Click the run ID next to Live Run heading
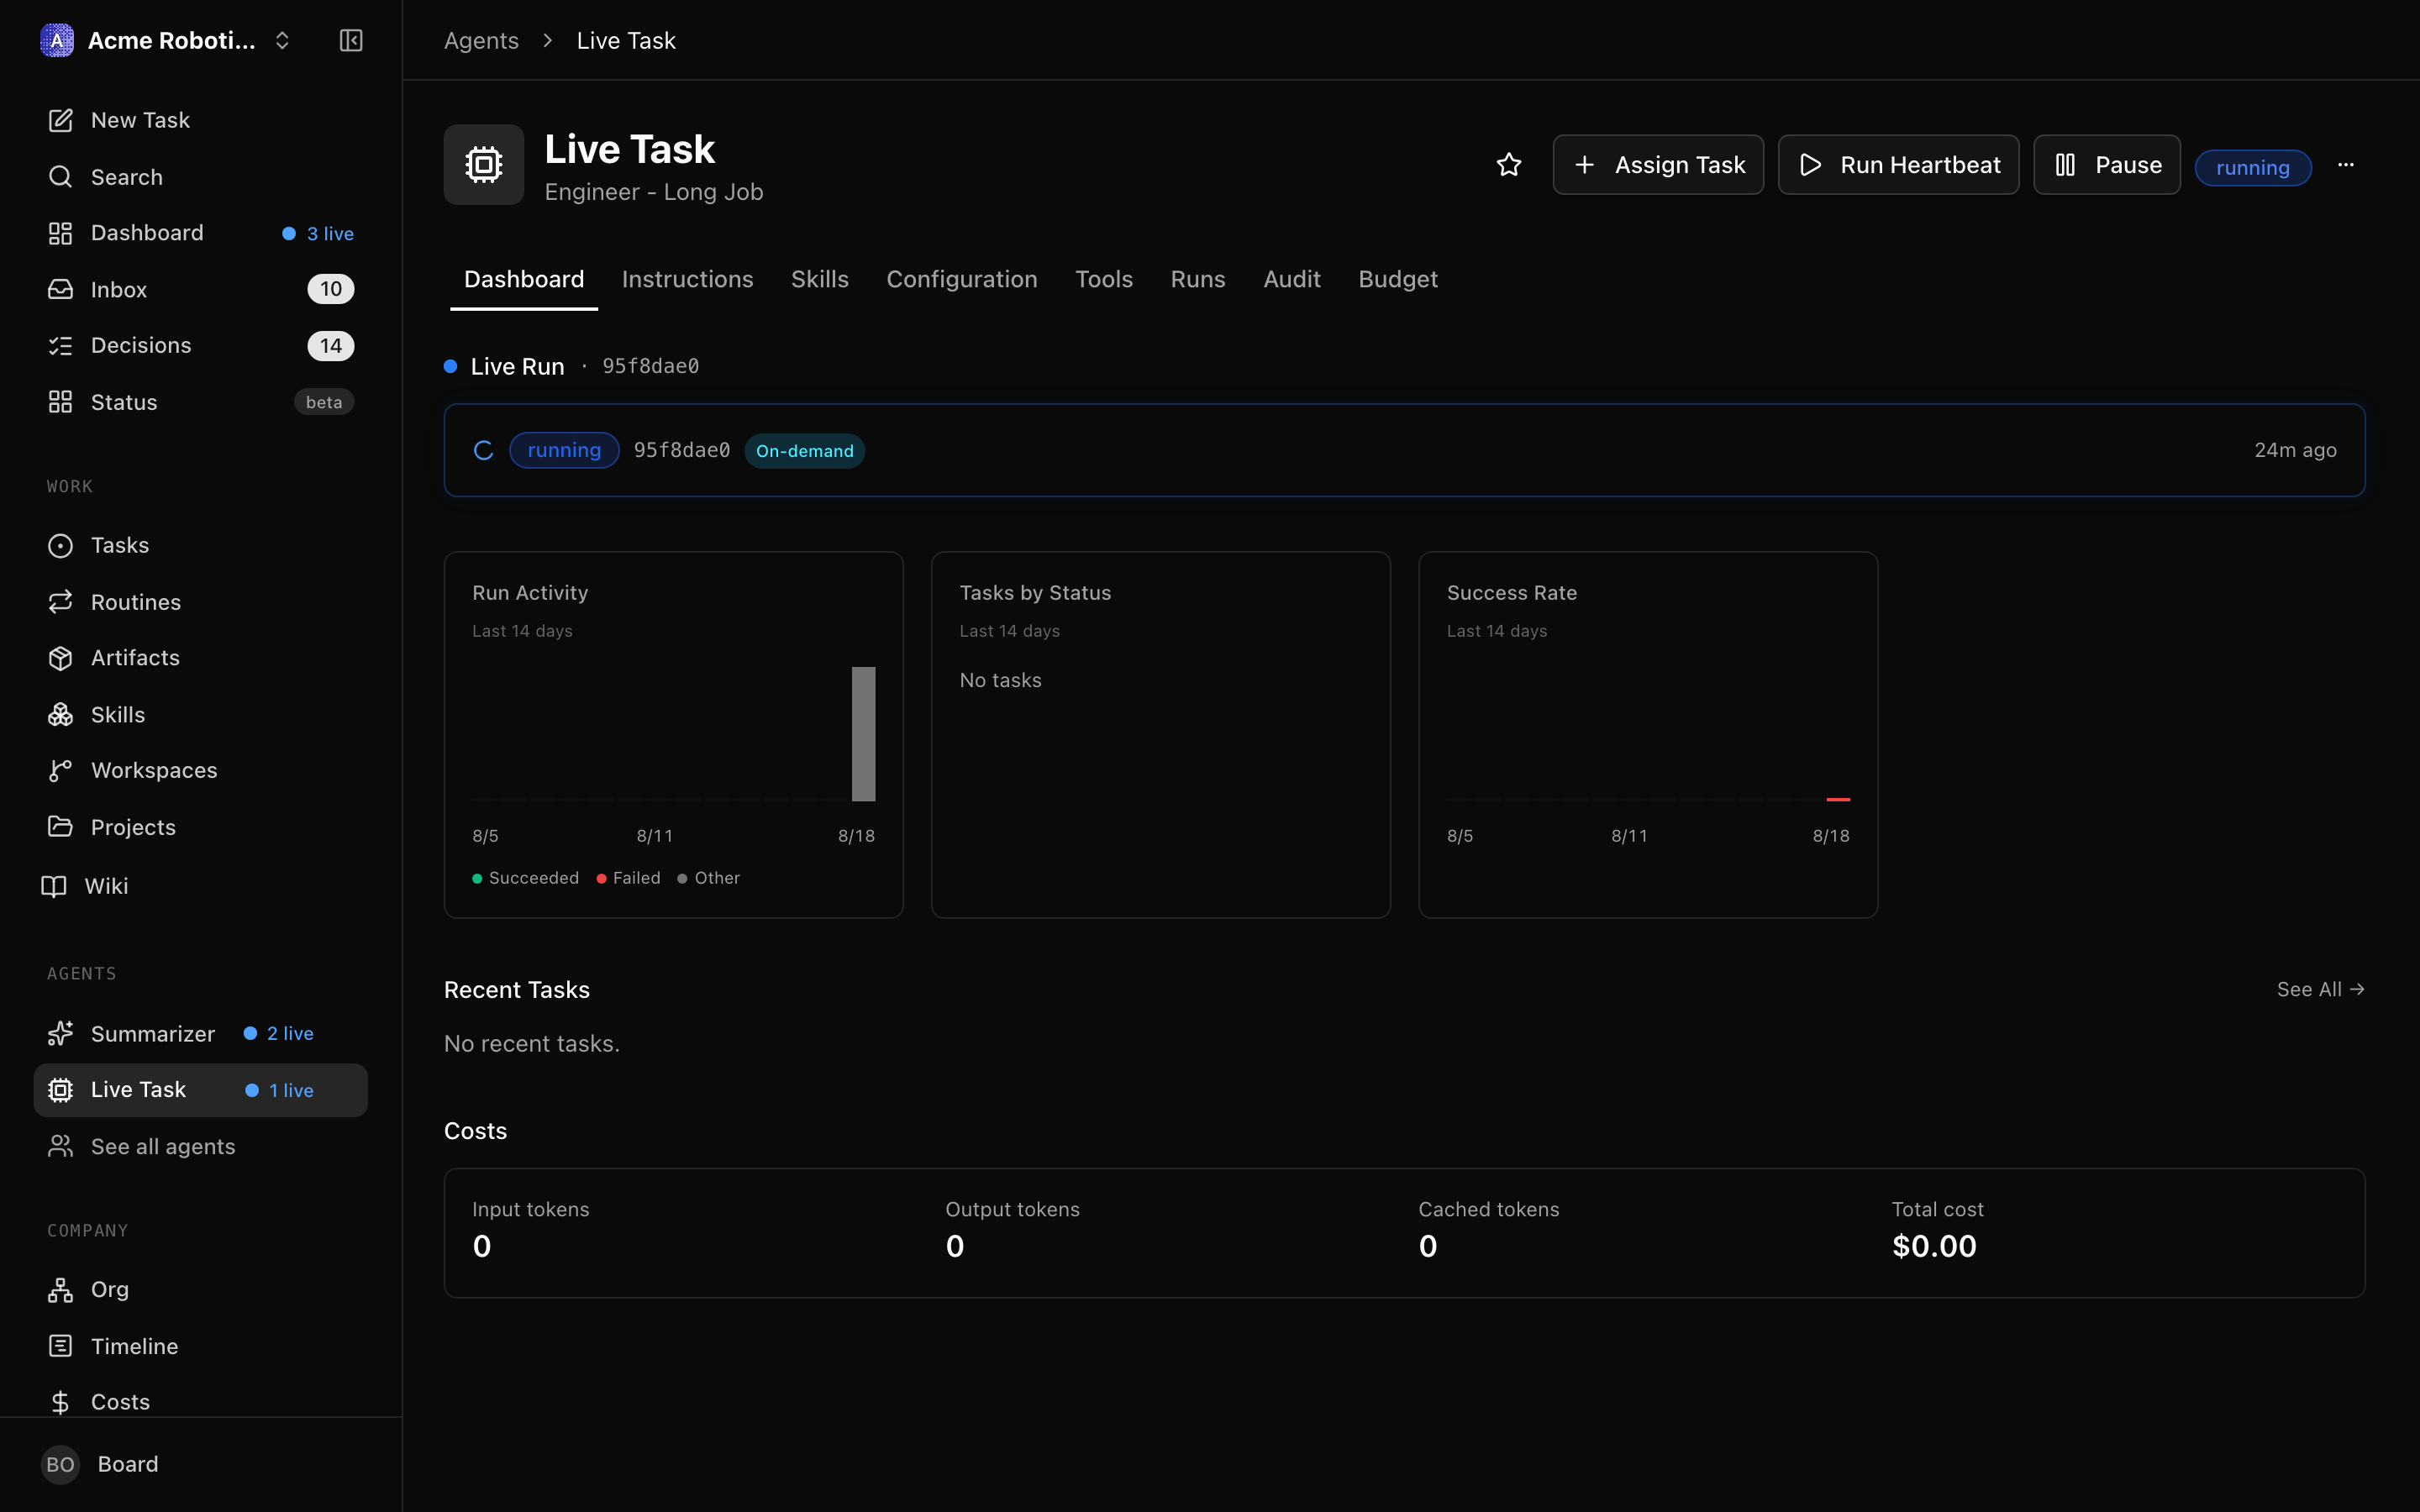Screen dimensions: 2420x1512 coord(650,366)
